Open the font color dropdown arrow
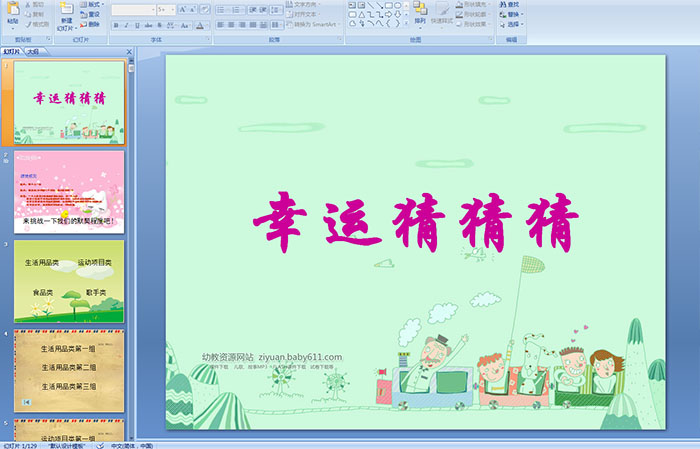The height and width of the screenshot is (449, 700). [207, 25]
